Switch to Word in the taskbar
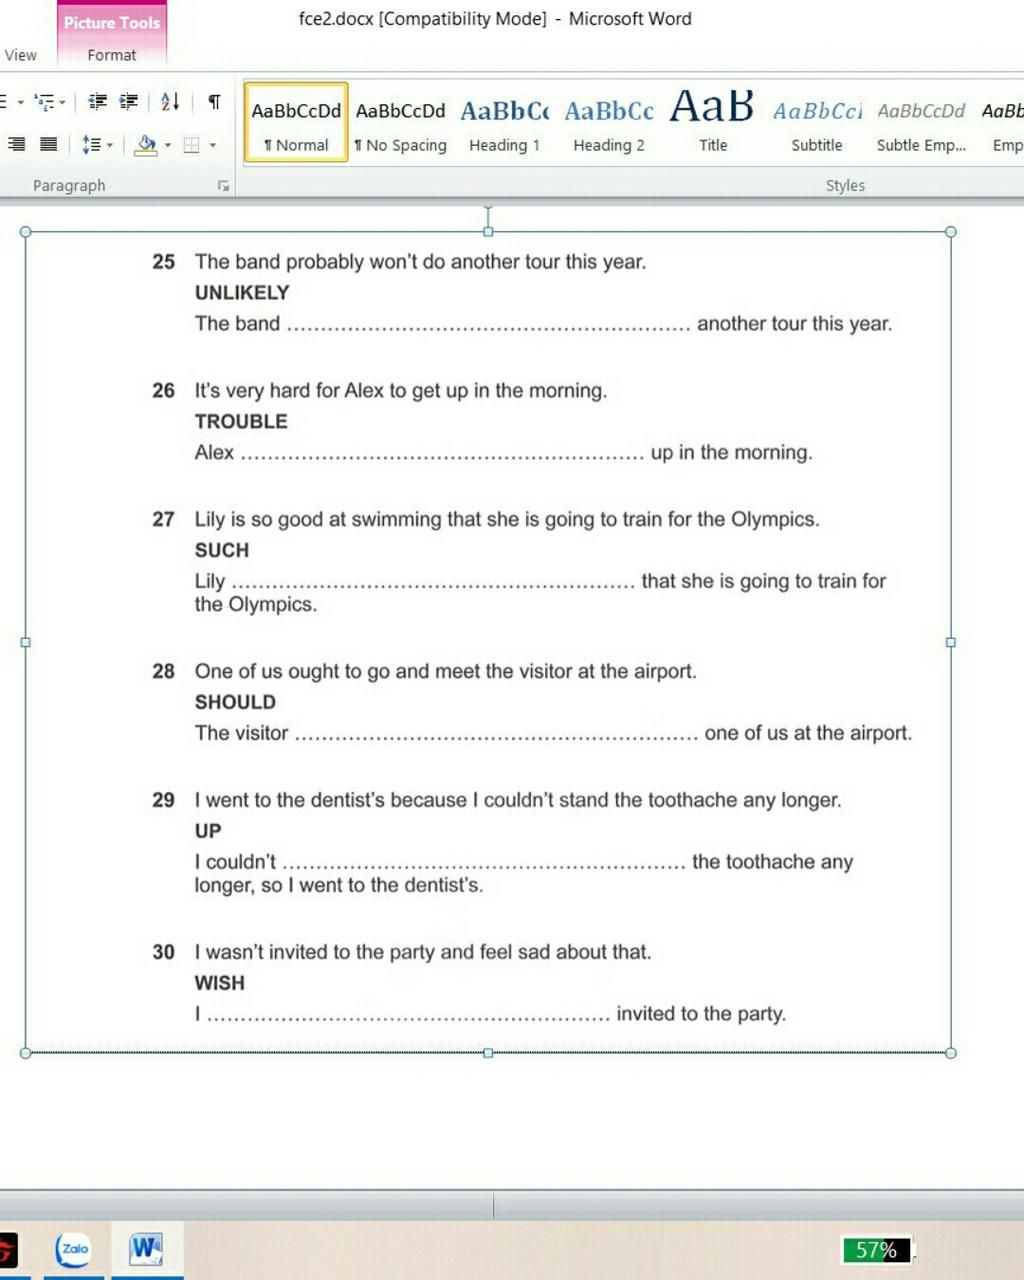Screen dimensions: 1024x1280 point(146,1248)
